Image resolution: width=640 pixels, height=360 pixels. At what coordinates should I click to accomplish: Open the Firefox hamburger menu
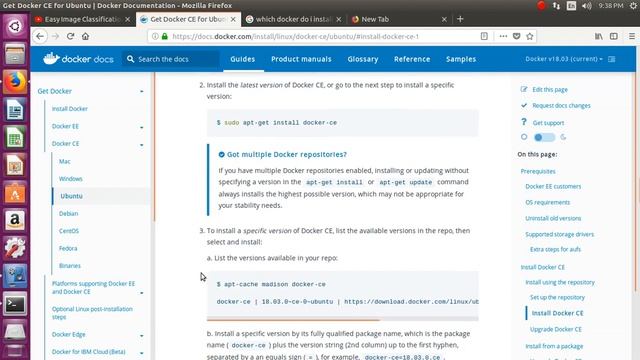[632, 36]
